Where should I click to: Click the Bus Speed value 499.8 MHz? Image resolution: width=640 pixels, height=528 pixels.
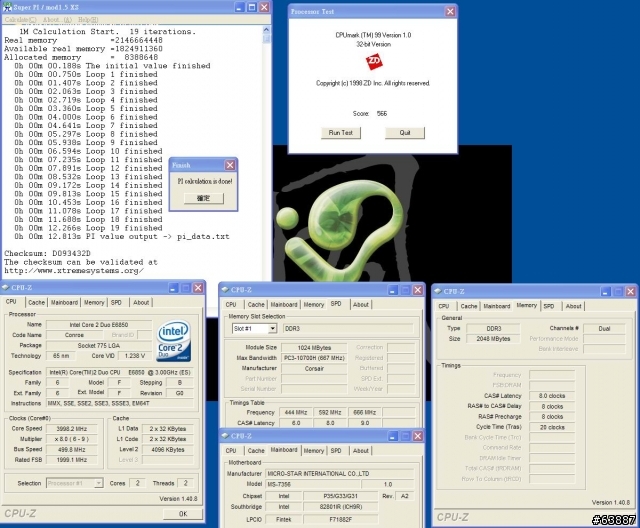coord(72,449)
